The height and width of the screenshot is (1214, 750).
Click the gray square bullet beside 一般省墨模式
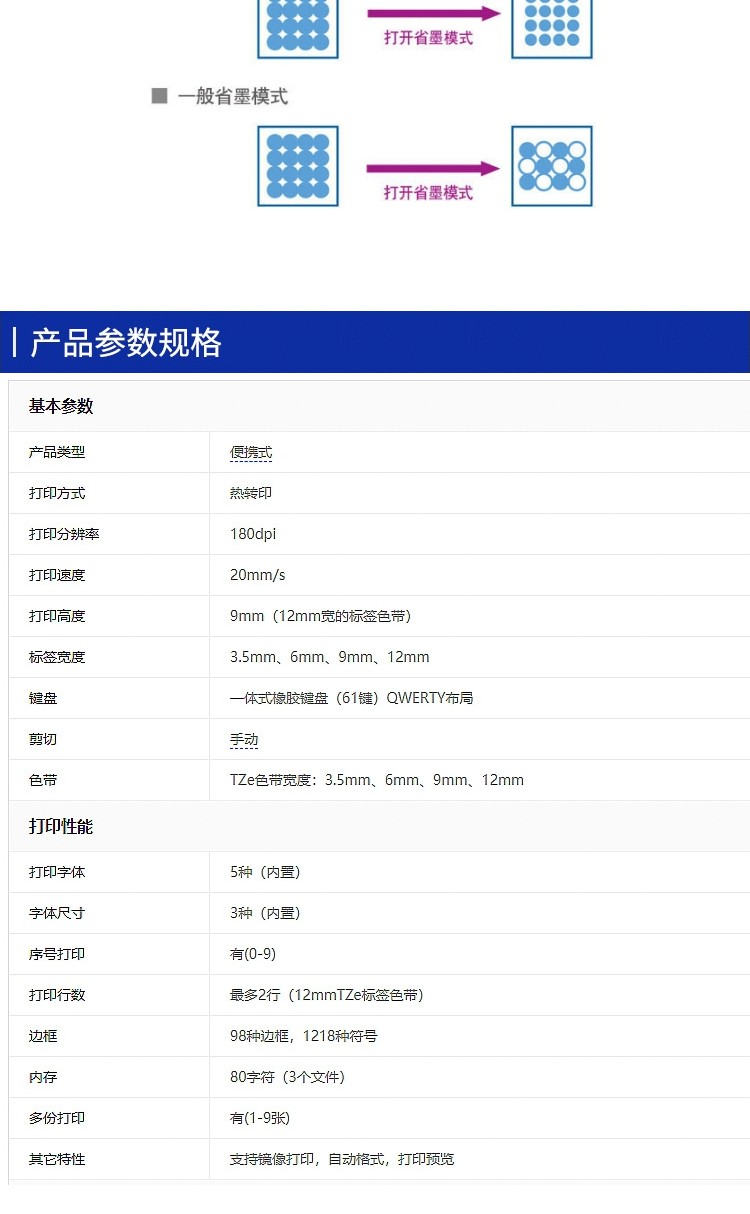point(159,96)
